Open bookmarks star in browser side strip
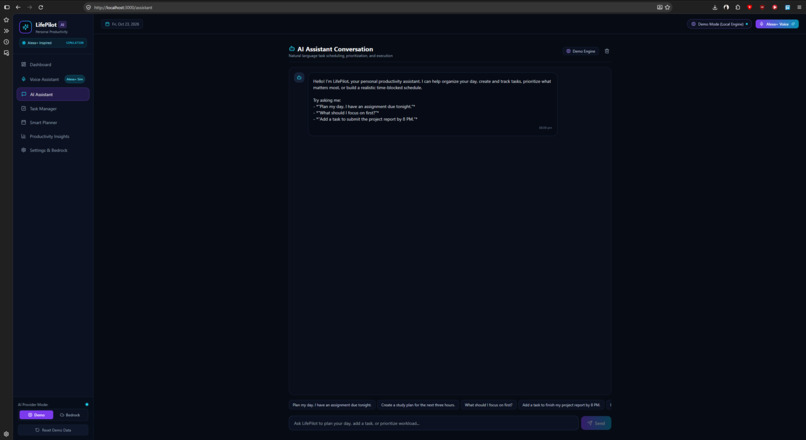Screen dimensions: 806x440 pos(6,20)
